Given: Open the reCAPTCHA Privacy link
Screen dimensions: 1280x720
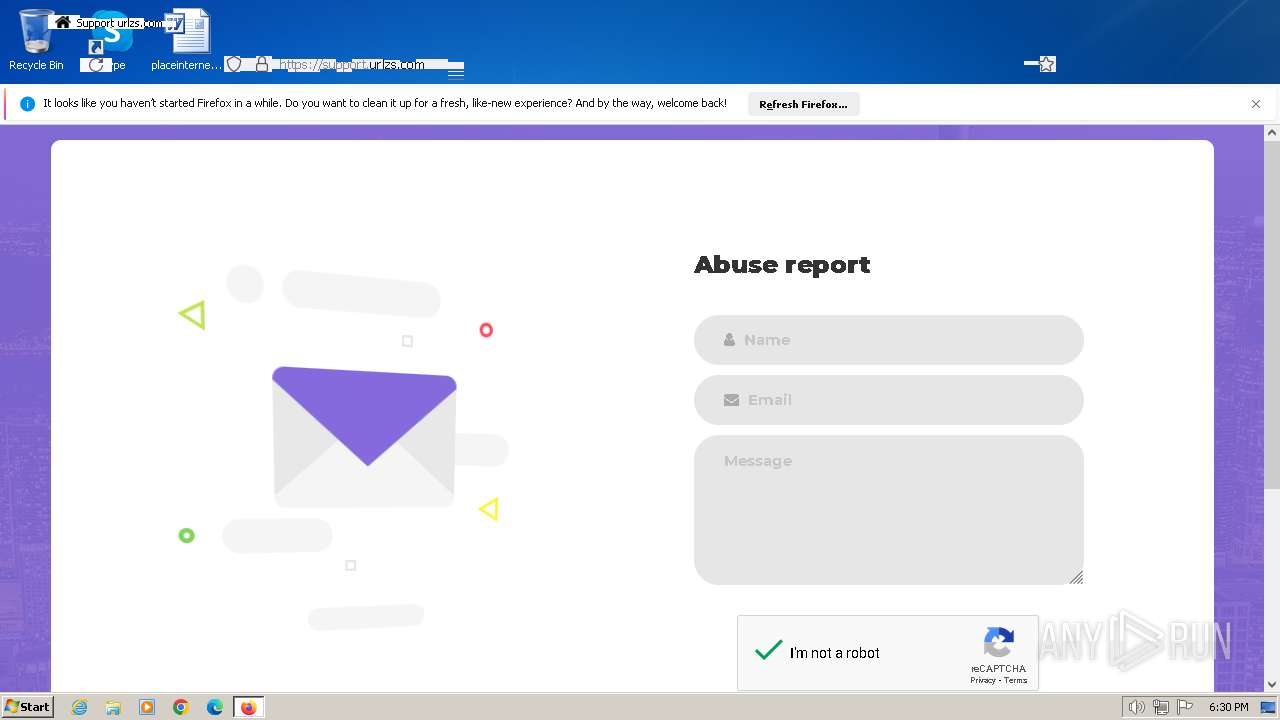Looking at the screenshot, I should coord(982,680).
